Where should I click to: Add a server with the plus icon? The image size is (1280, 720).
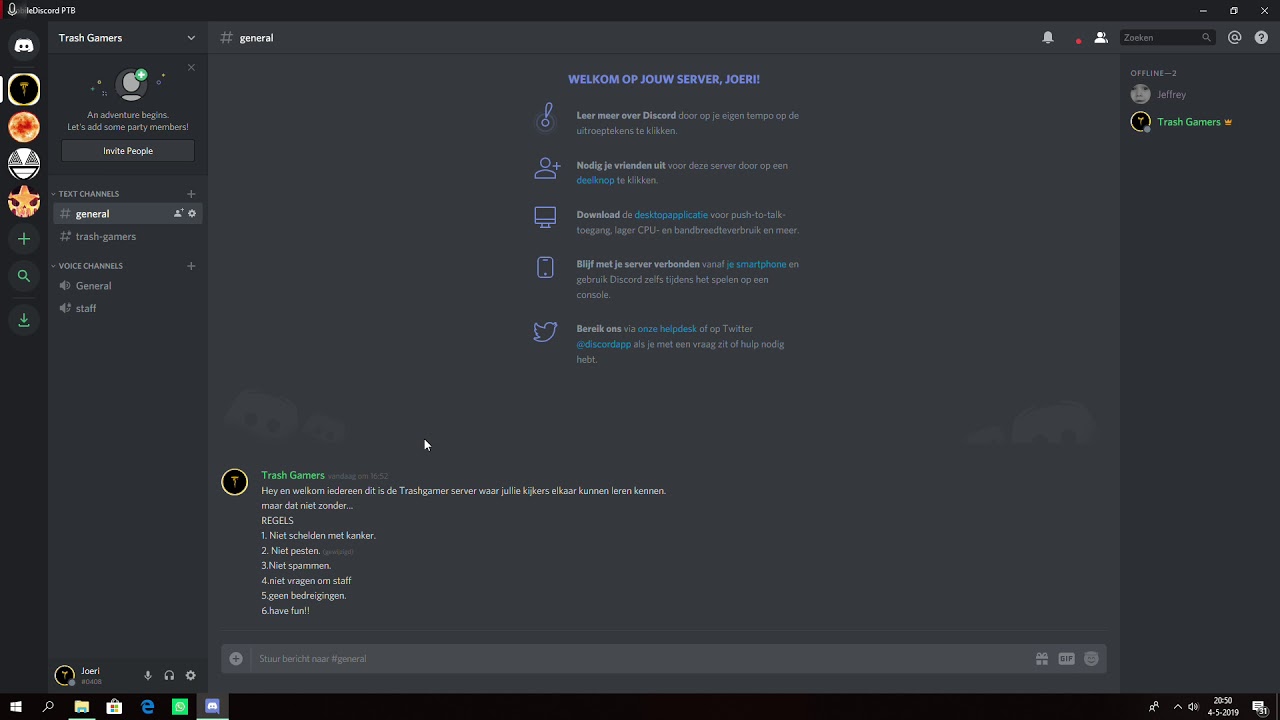[24, 239]
